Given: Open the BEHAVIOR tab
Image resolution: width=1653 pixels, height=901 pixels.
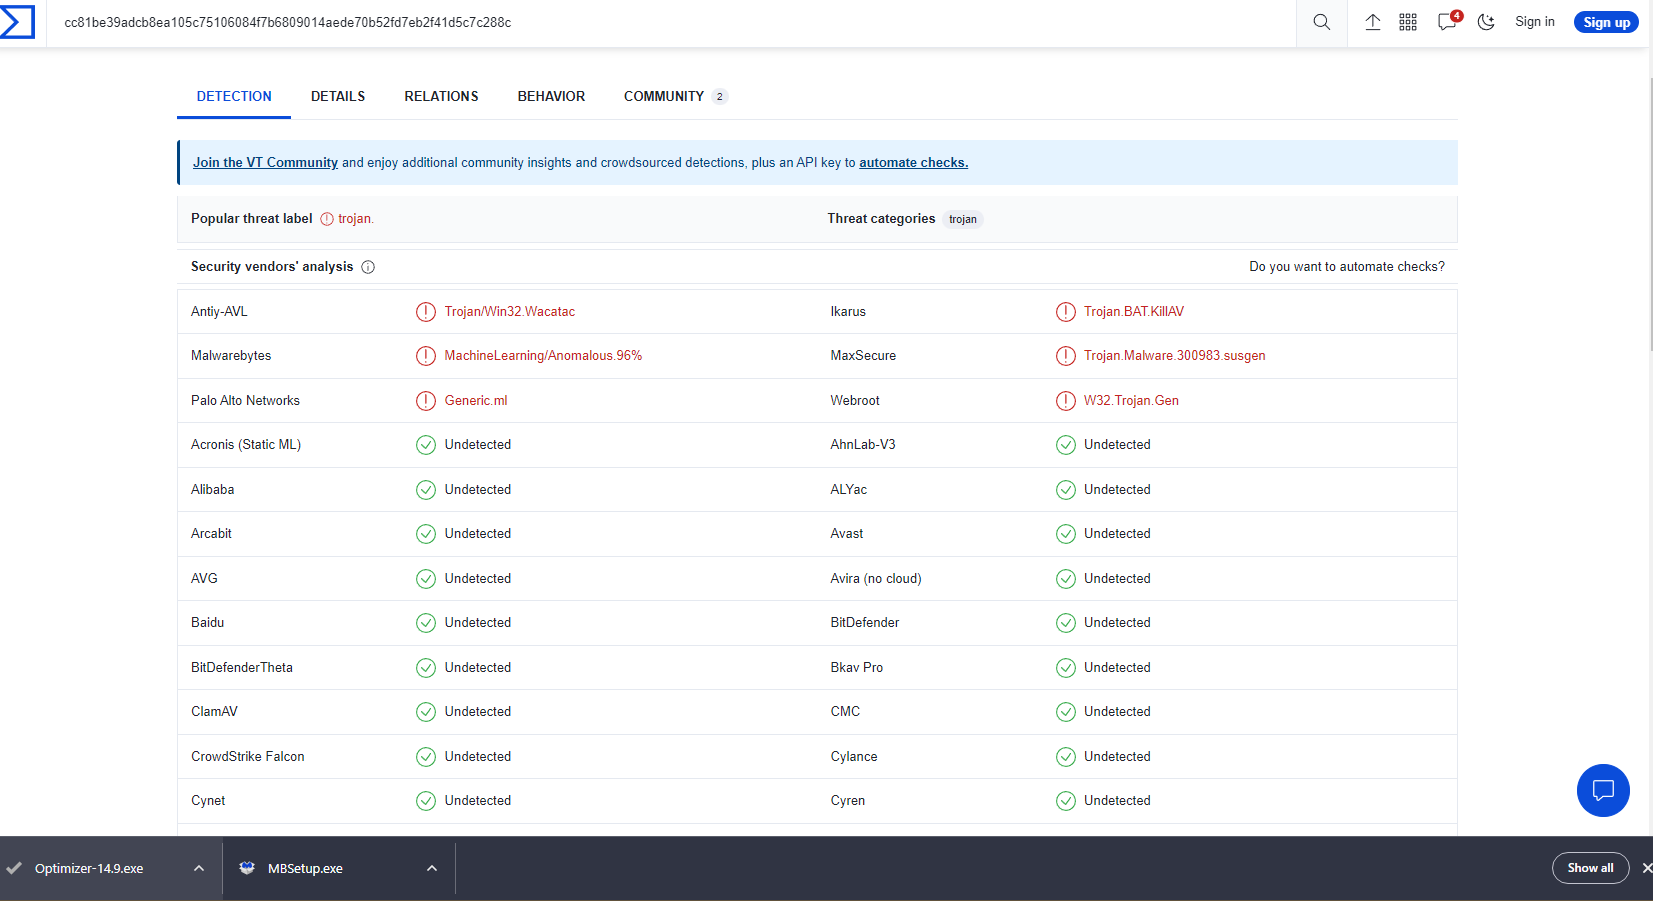Looking at the screenshot, I should [x=551, y=96].
